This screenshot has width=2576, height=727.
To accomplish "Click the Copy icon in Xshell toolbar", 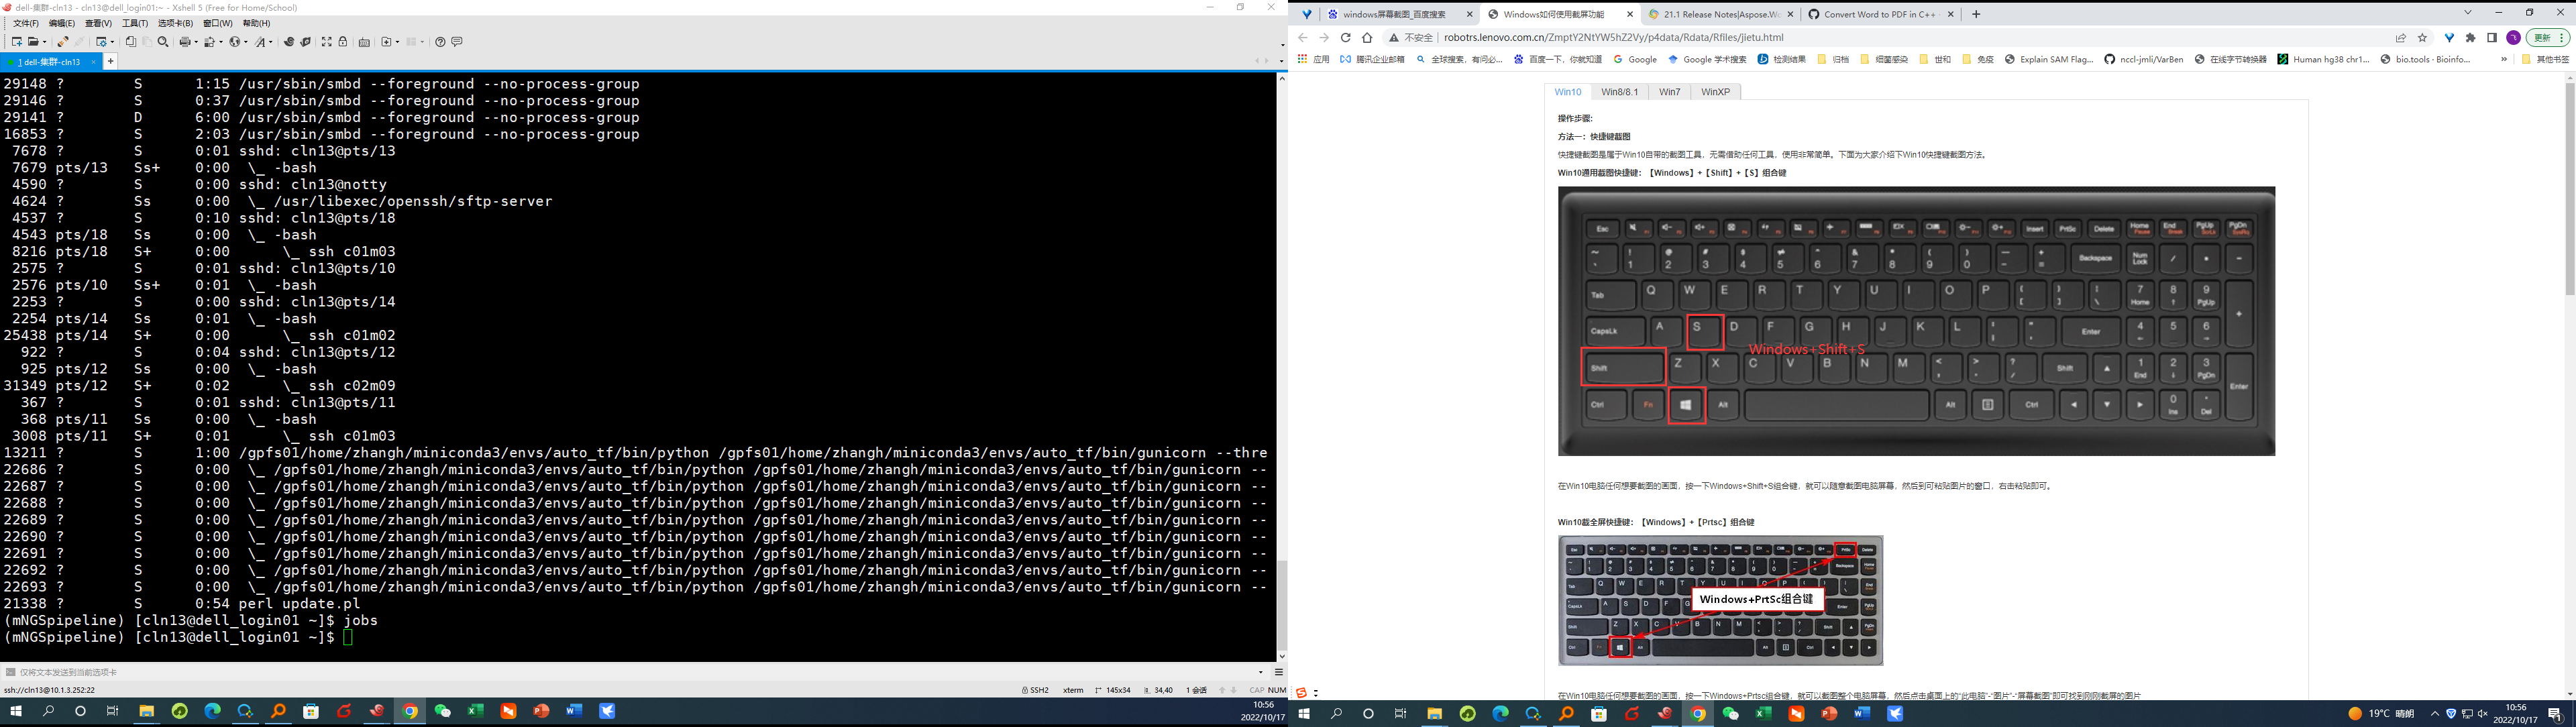I will [x=131, y=42].
